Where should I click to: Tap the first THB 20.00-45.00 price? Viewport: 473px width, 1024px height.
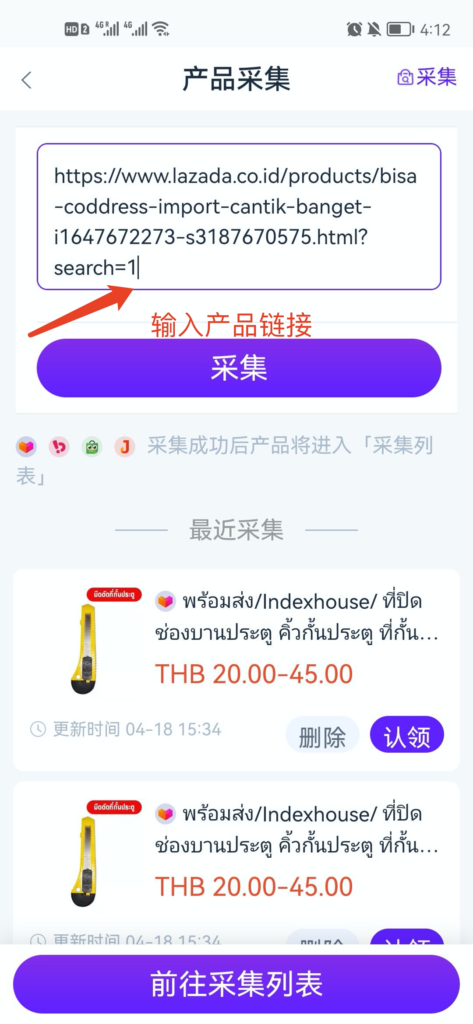coord(254,673)
